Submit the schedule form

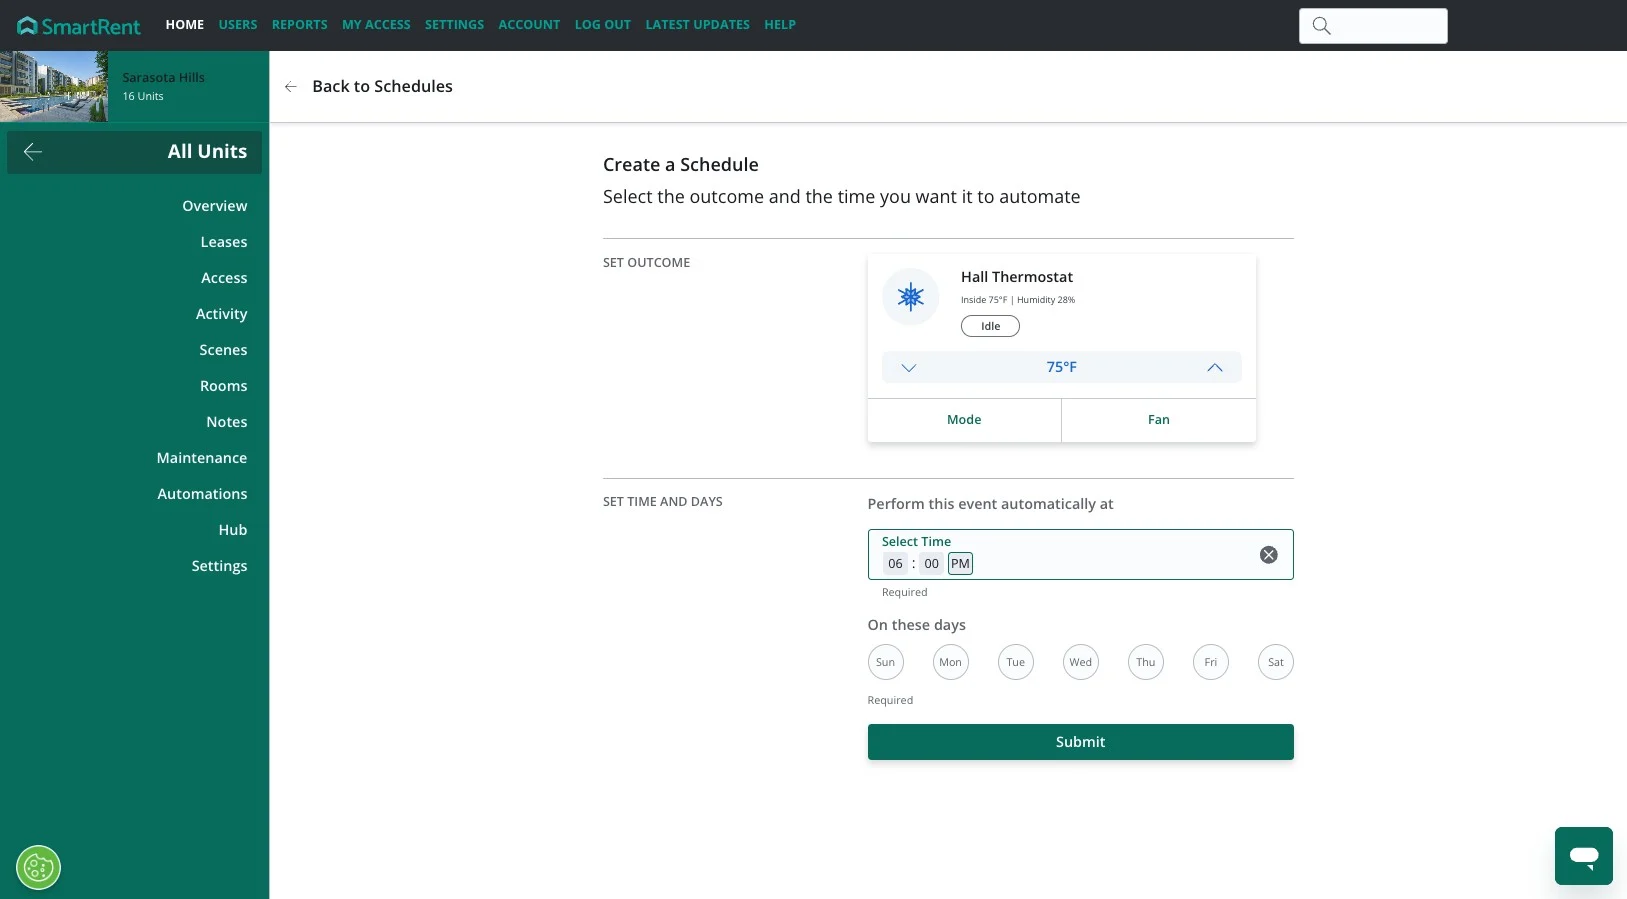[x=1080, y=742]
